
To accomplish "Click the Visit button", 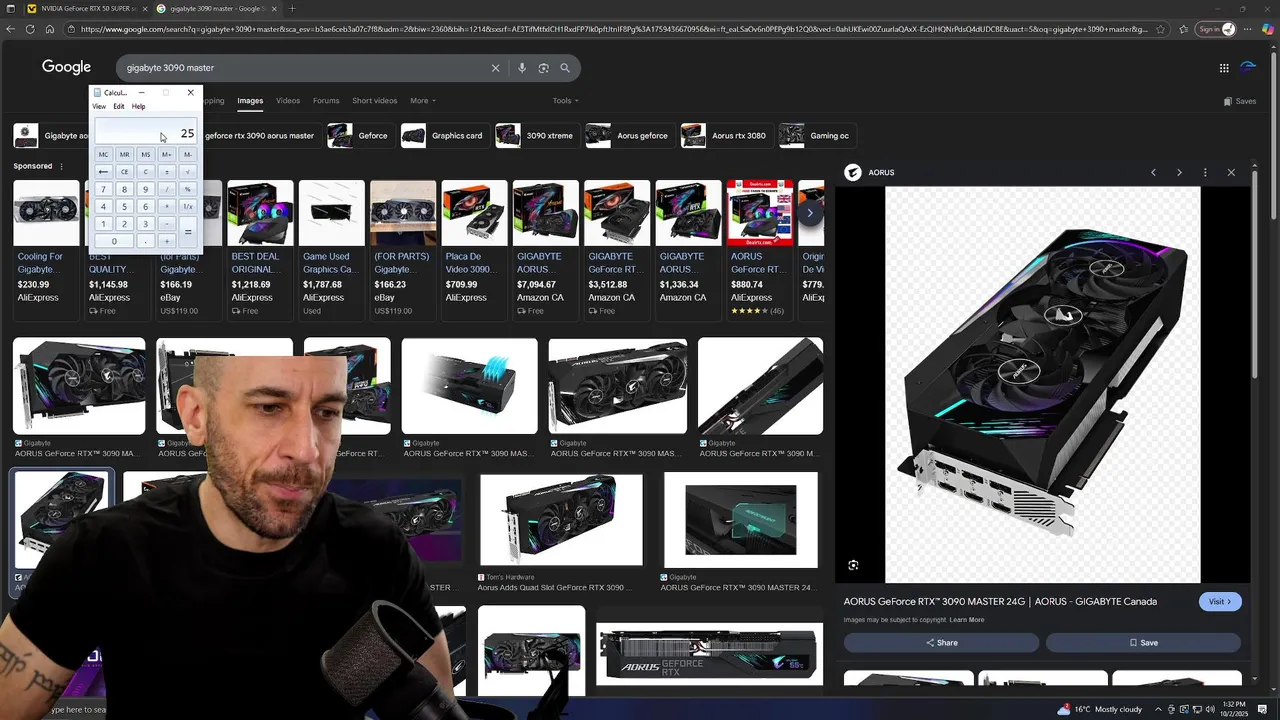I will [1220, 601].
